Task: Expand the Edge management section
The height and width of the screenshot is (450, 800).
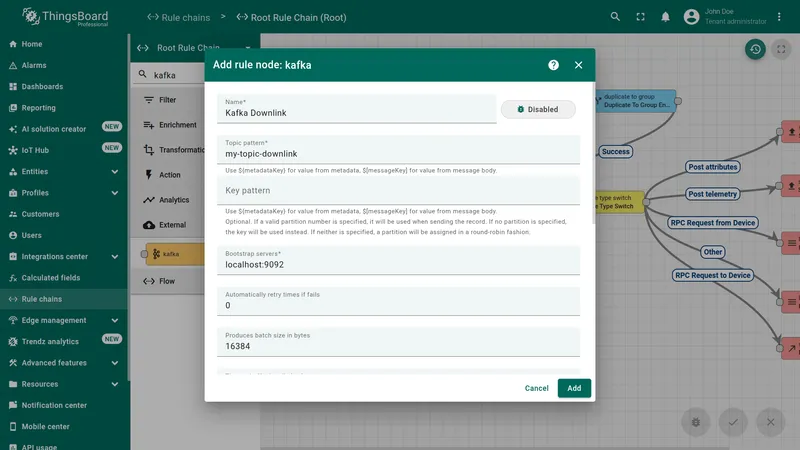Action: coord(64,320)
